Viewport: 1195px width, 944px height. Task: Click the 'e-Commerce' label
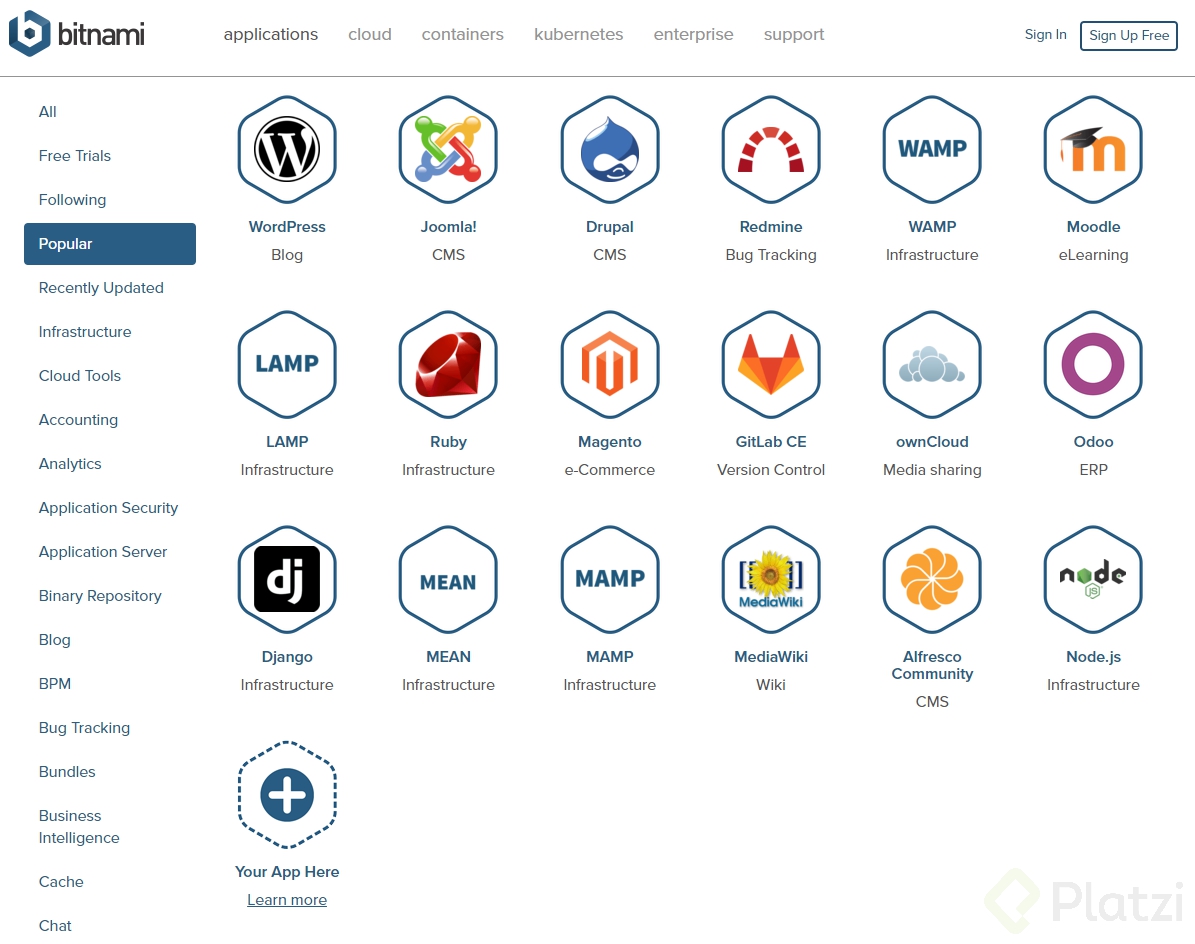610,470
